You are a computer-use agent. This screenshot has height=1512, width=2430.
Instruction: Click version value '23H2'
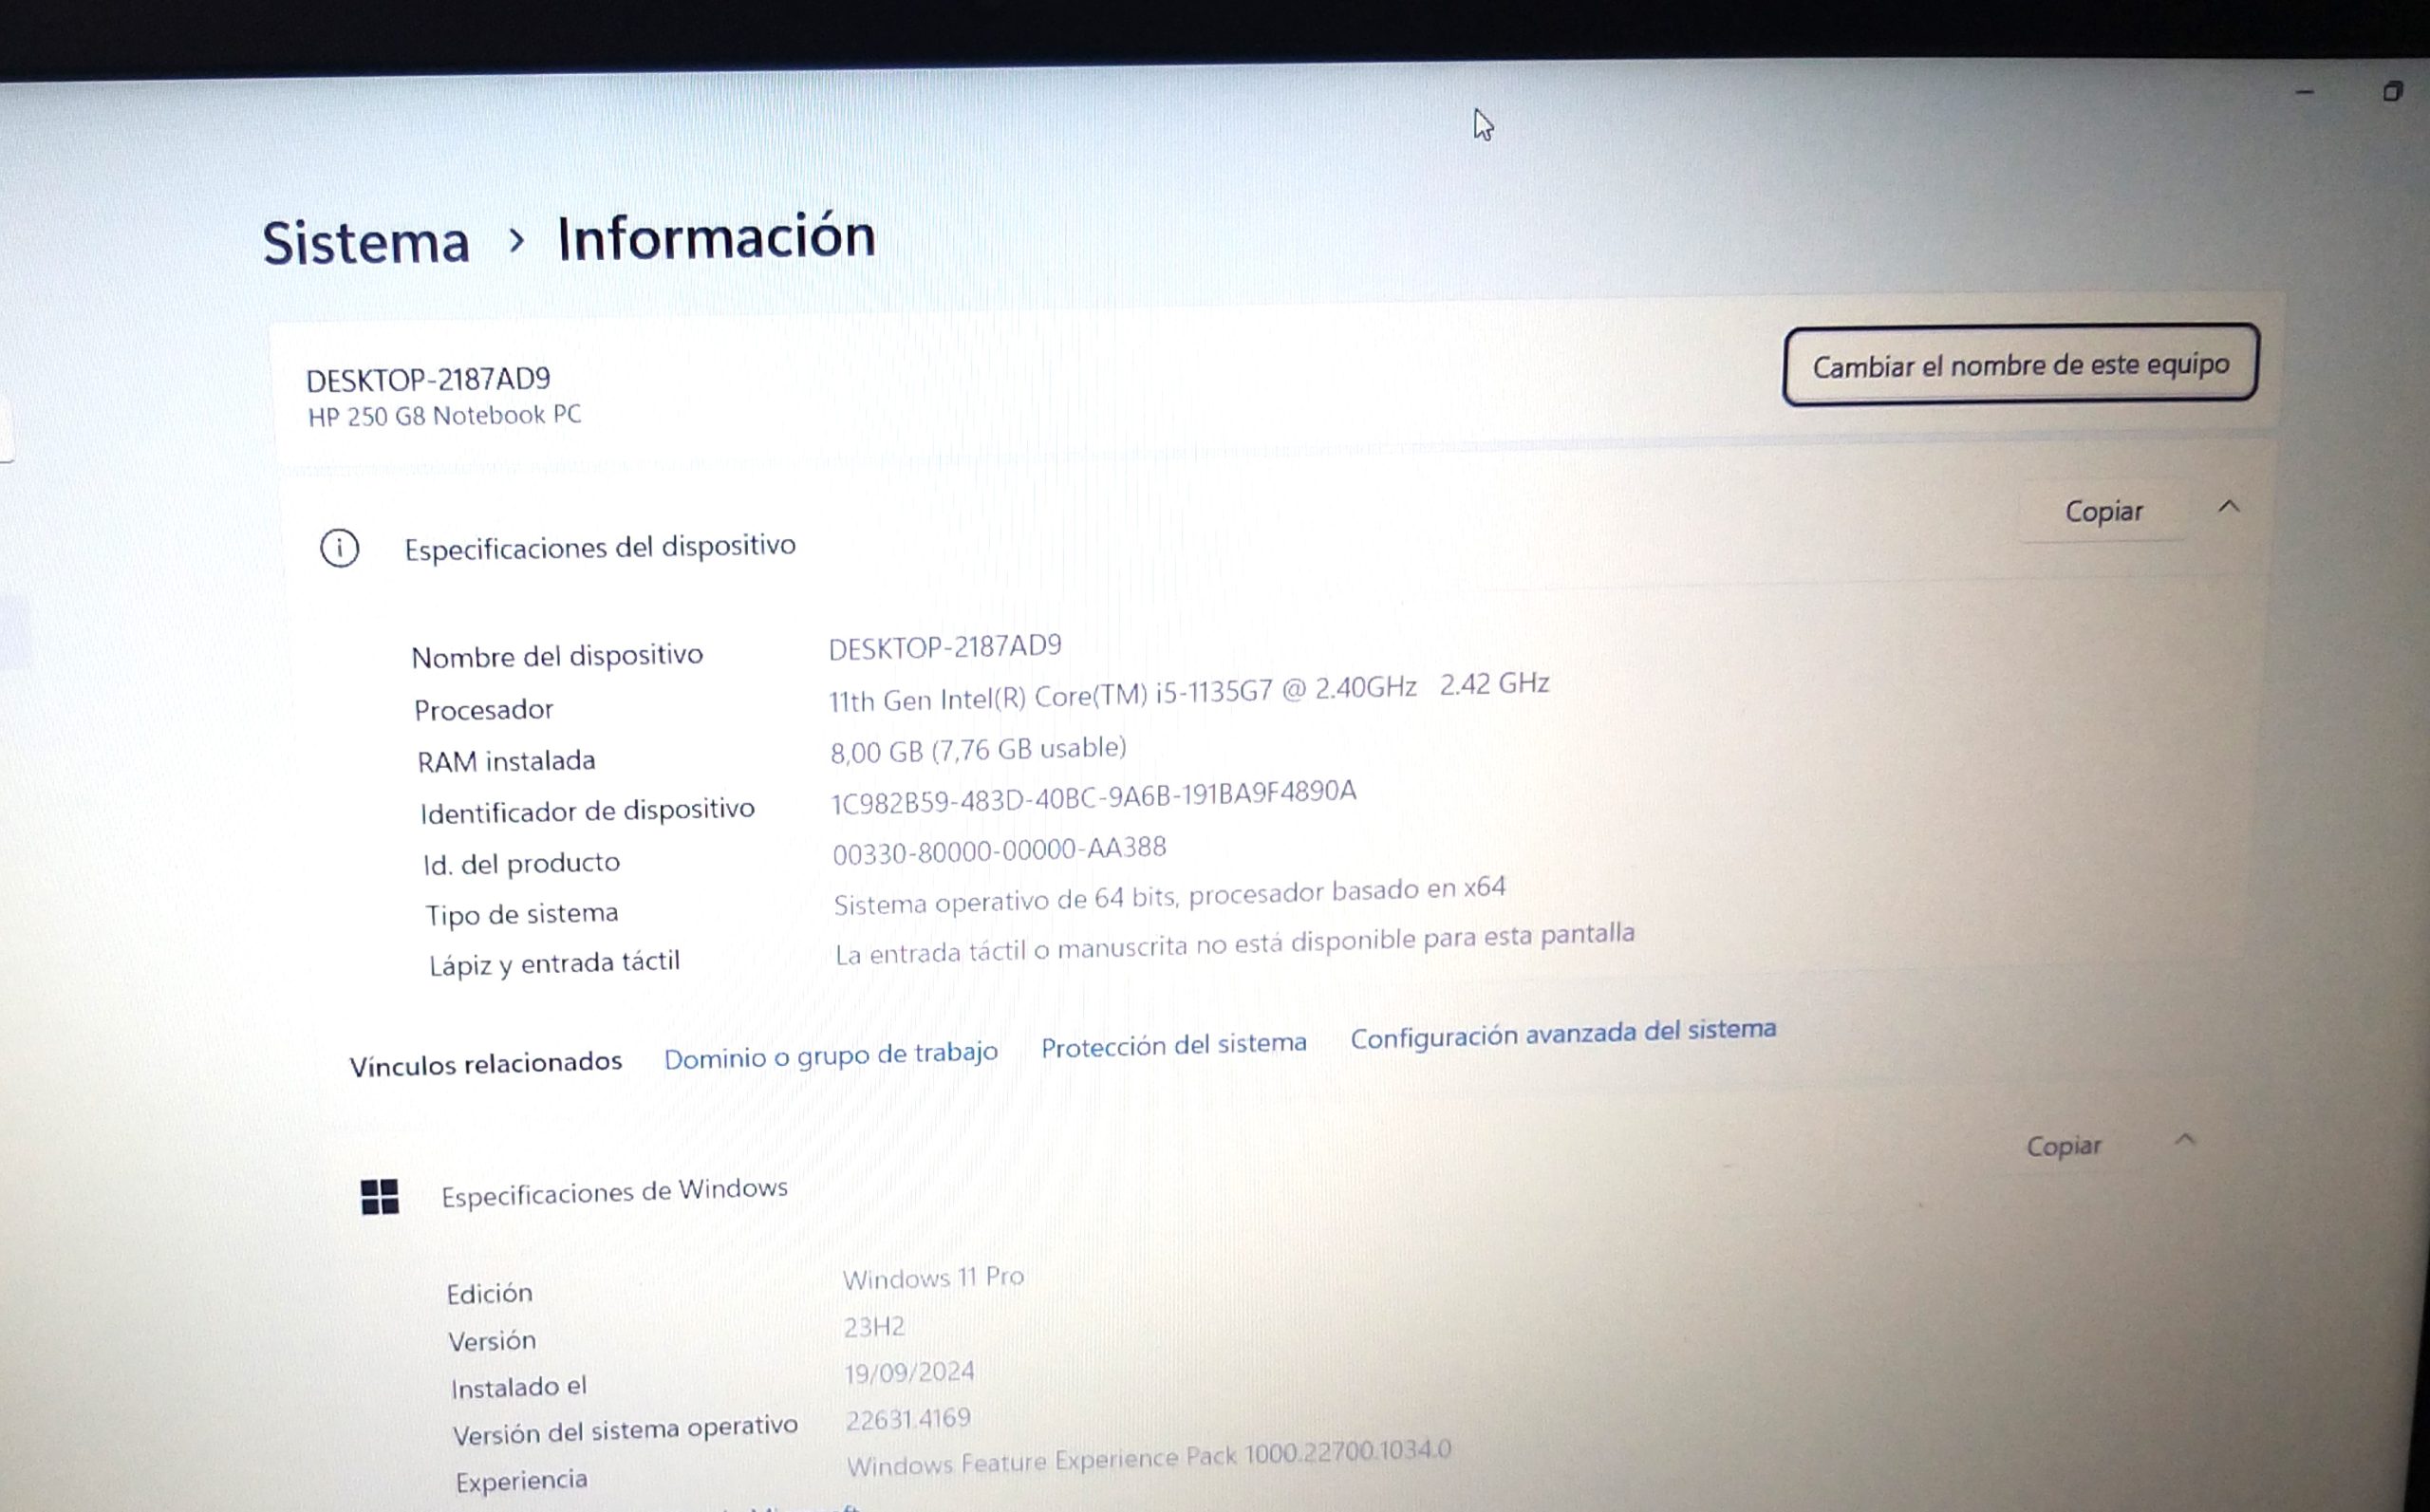tap(874, 1328)
